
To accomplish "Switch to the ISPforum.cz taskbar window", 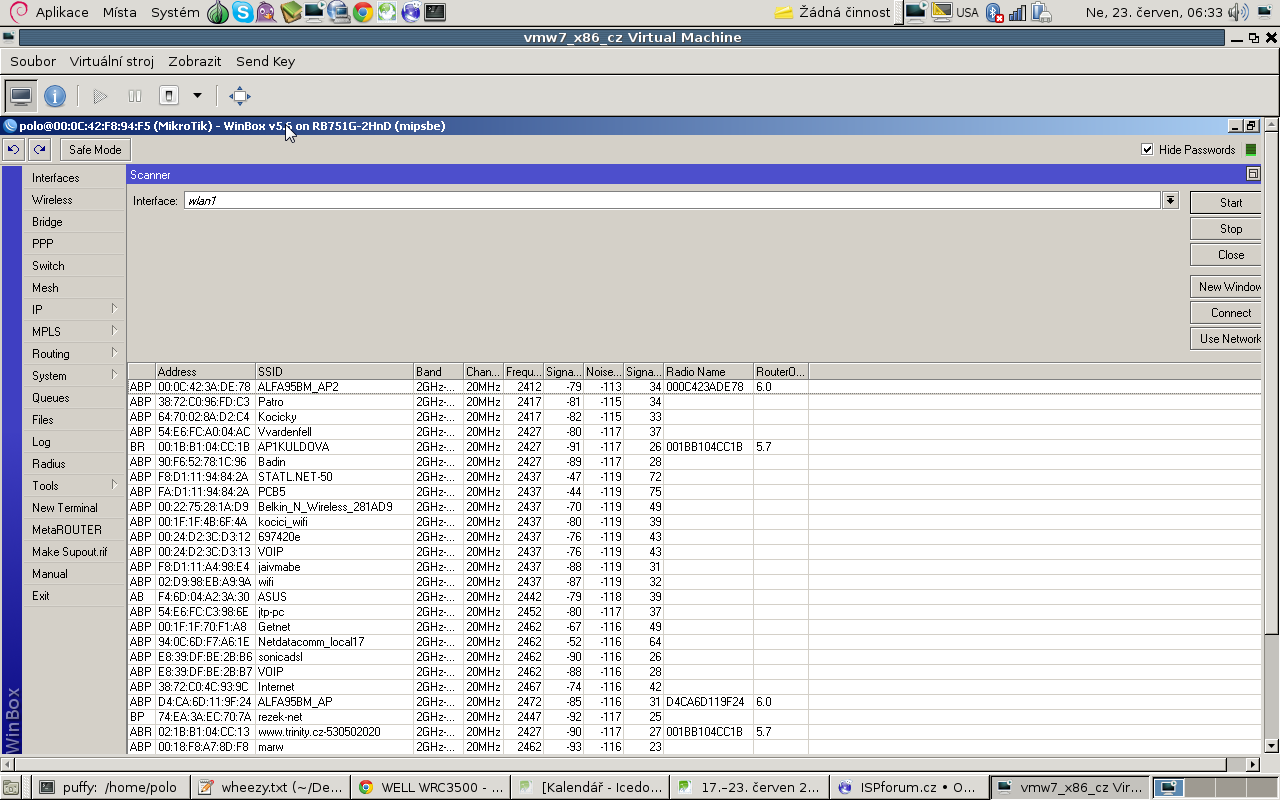I will (x=908, y=787).
